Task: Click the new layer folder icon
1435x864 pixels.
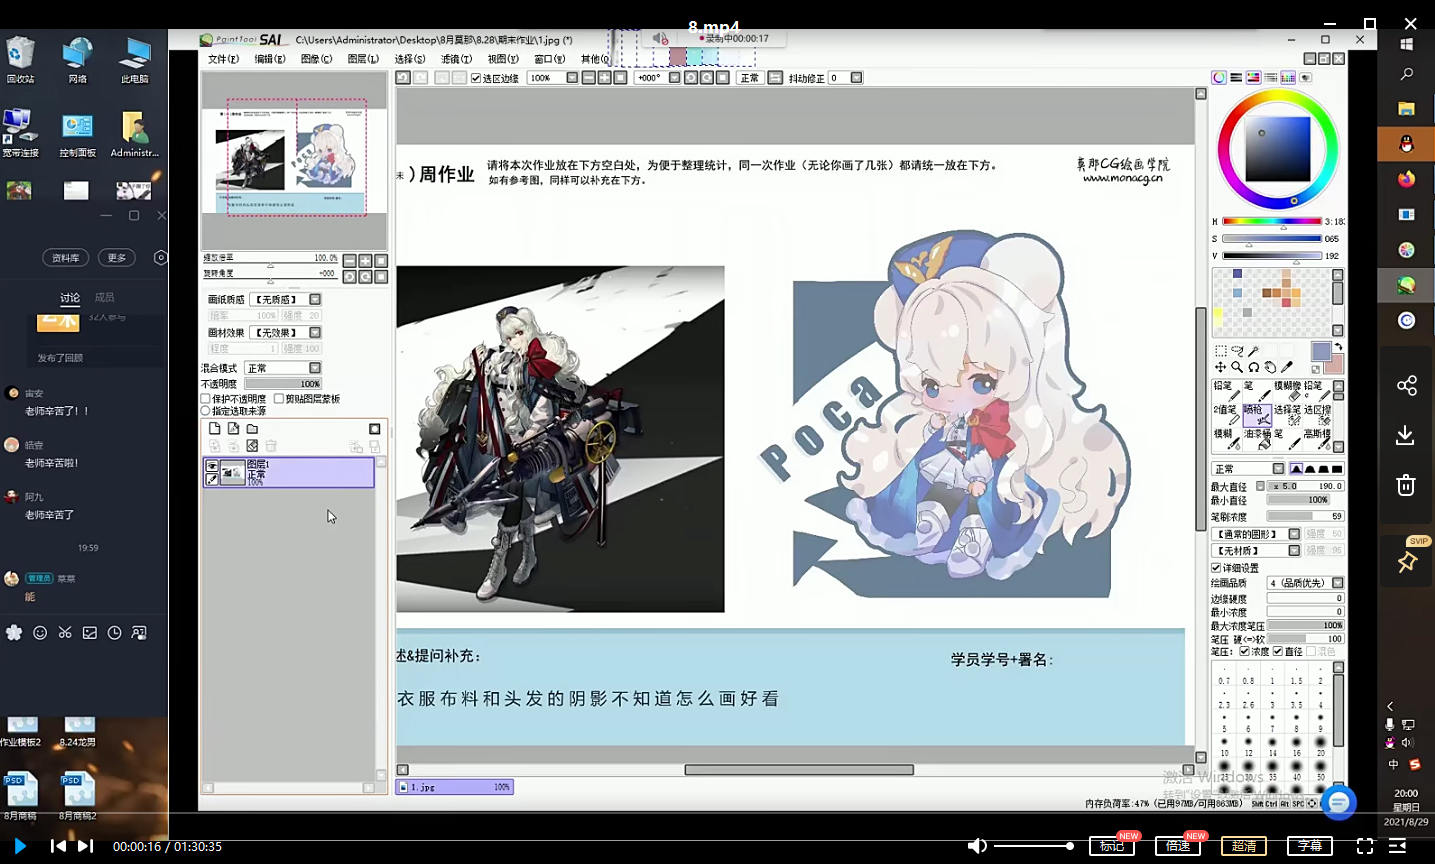Action: (x=252, y=429)
